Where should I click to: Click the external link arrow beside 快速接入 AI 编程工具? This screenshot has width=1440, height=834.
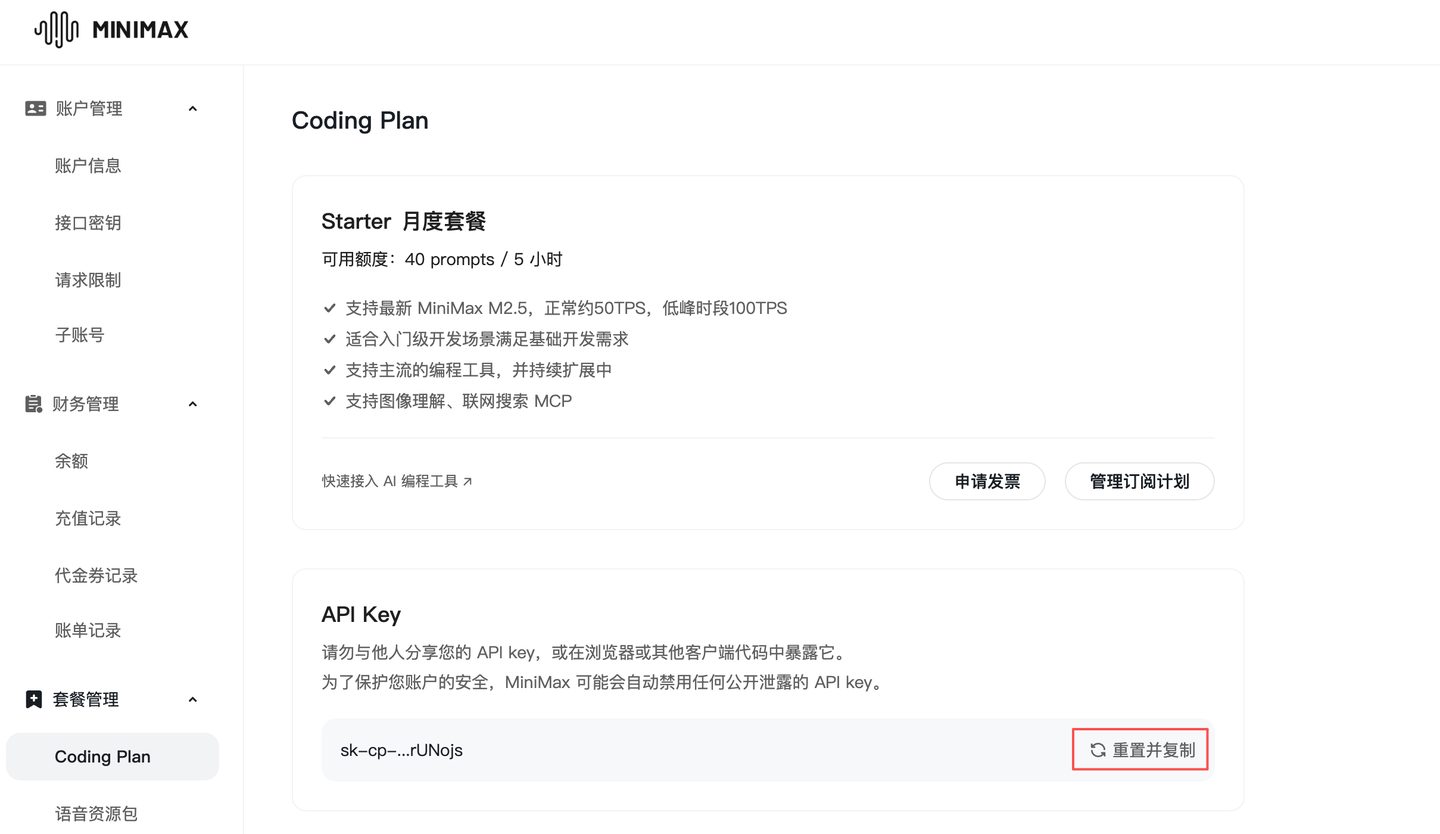pos(468,479)
